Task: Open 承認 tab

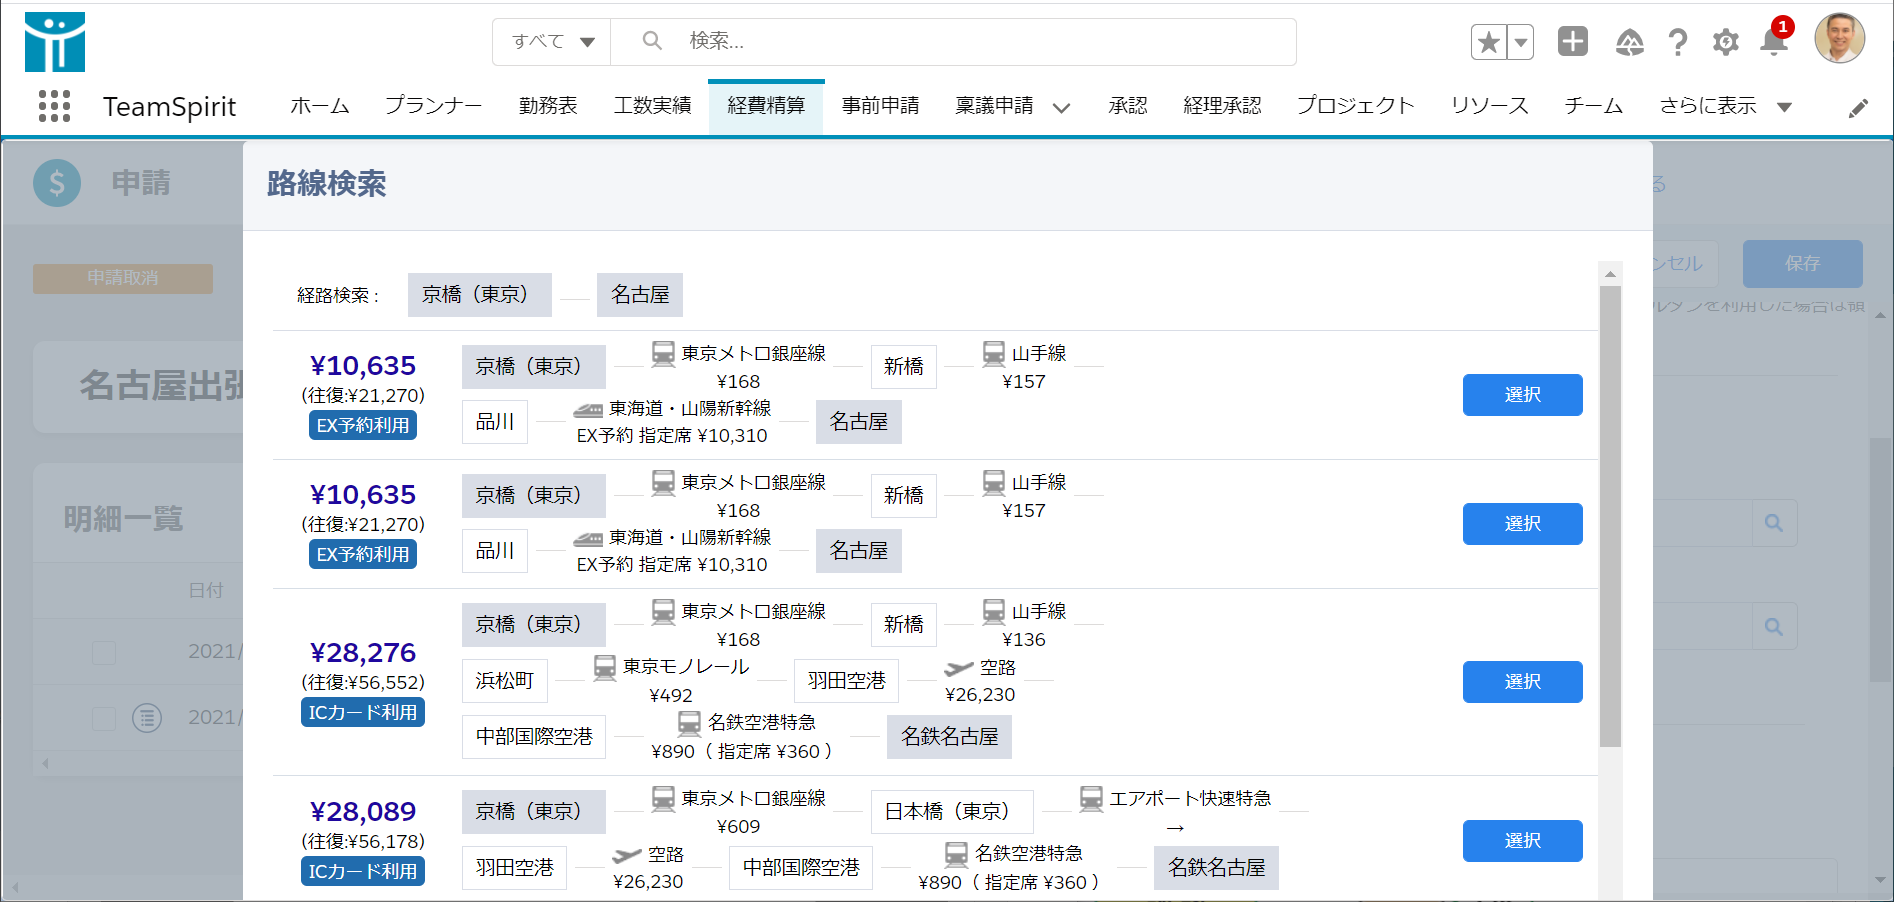Action: [x=1128, y=106]
